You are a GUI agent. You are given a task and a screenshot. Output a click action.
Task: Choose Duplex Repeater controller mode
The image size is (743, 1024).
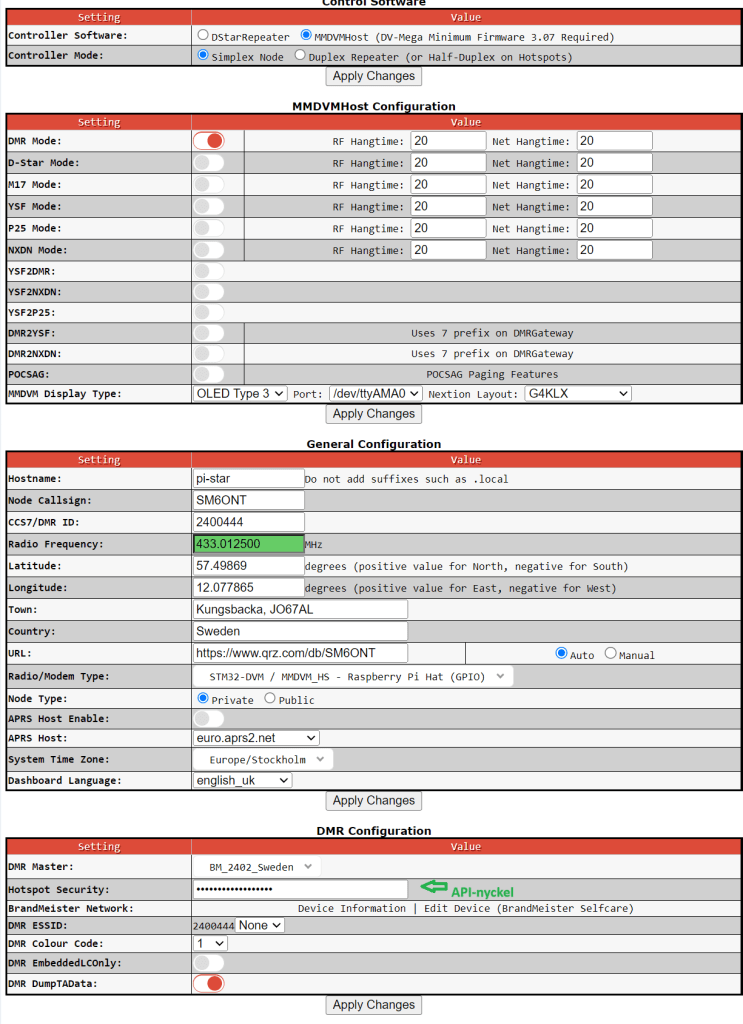300,56
